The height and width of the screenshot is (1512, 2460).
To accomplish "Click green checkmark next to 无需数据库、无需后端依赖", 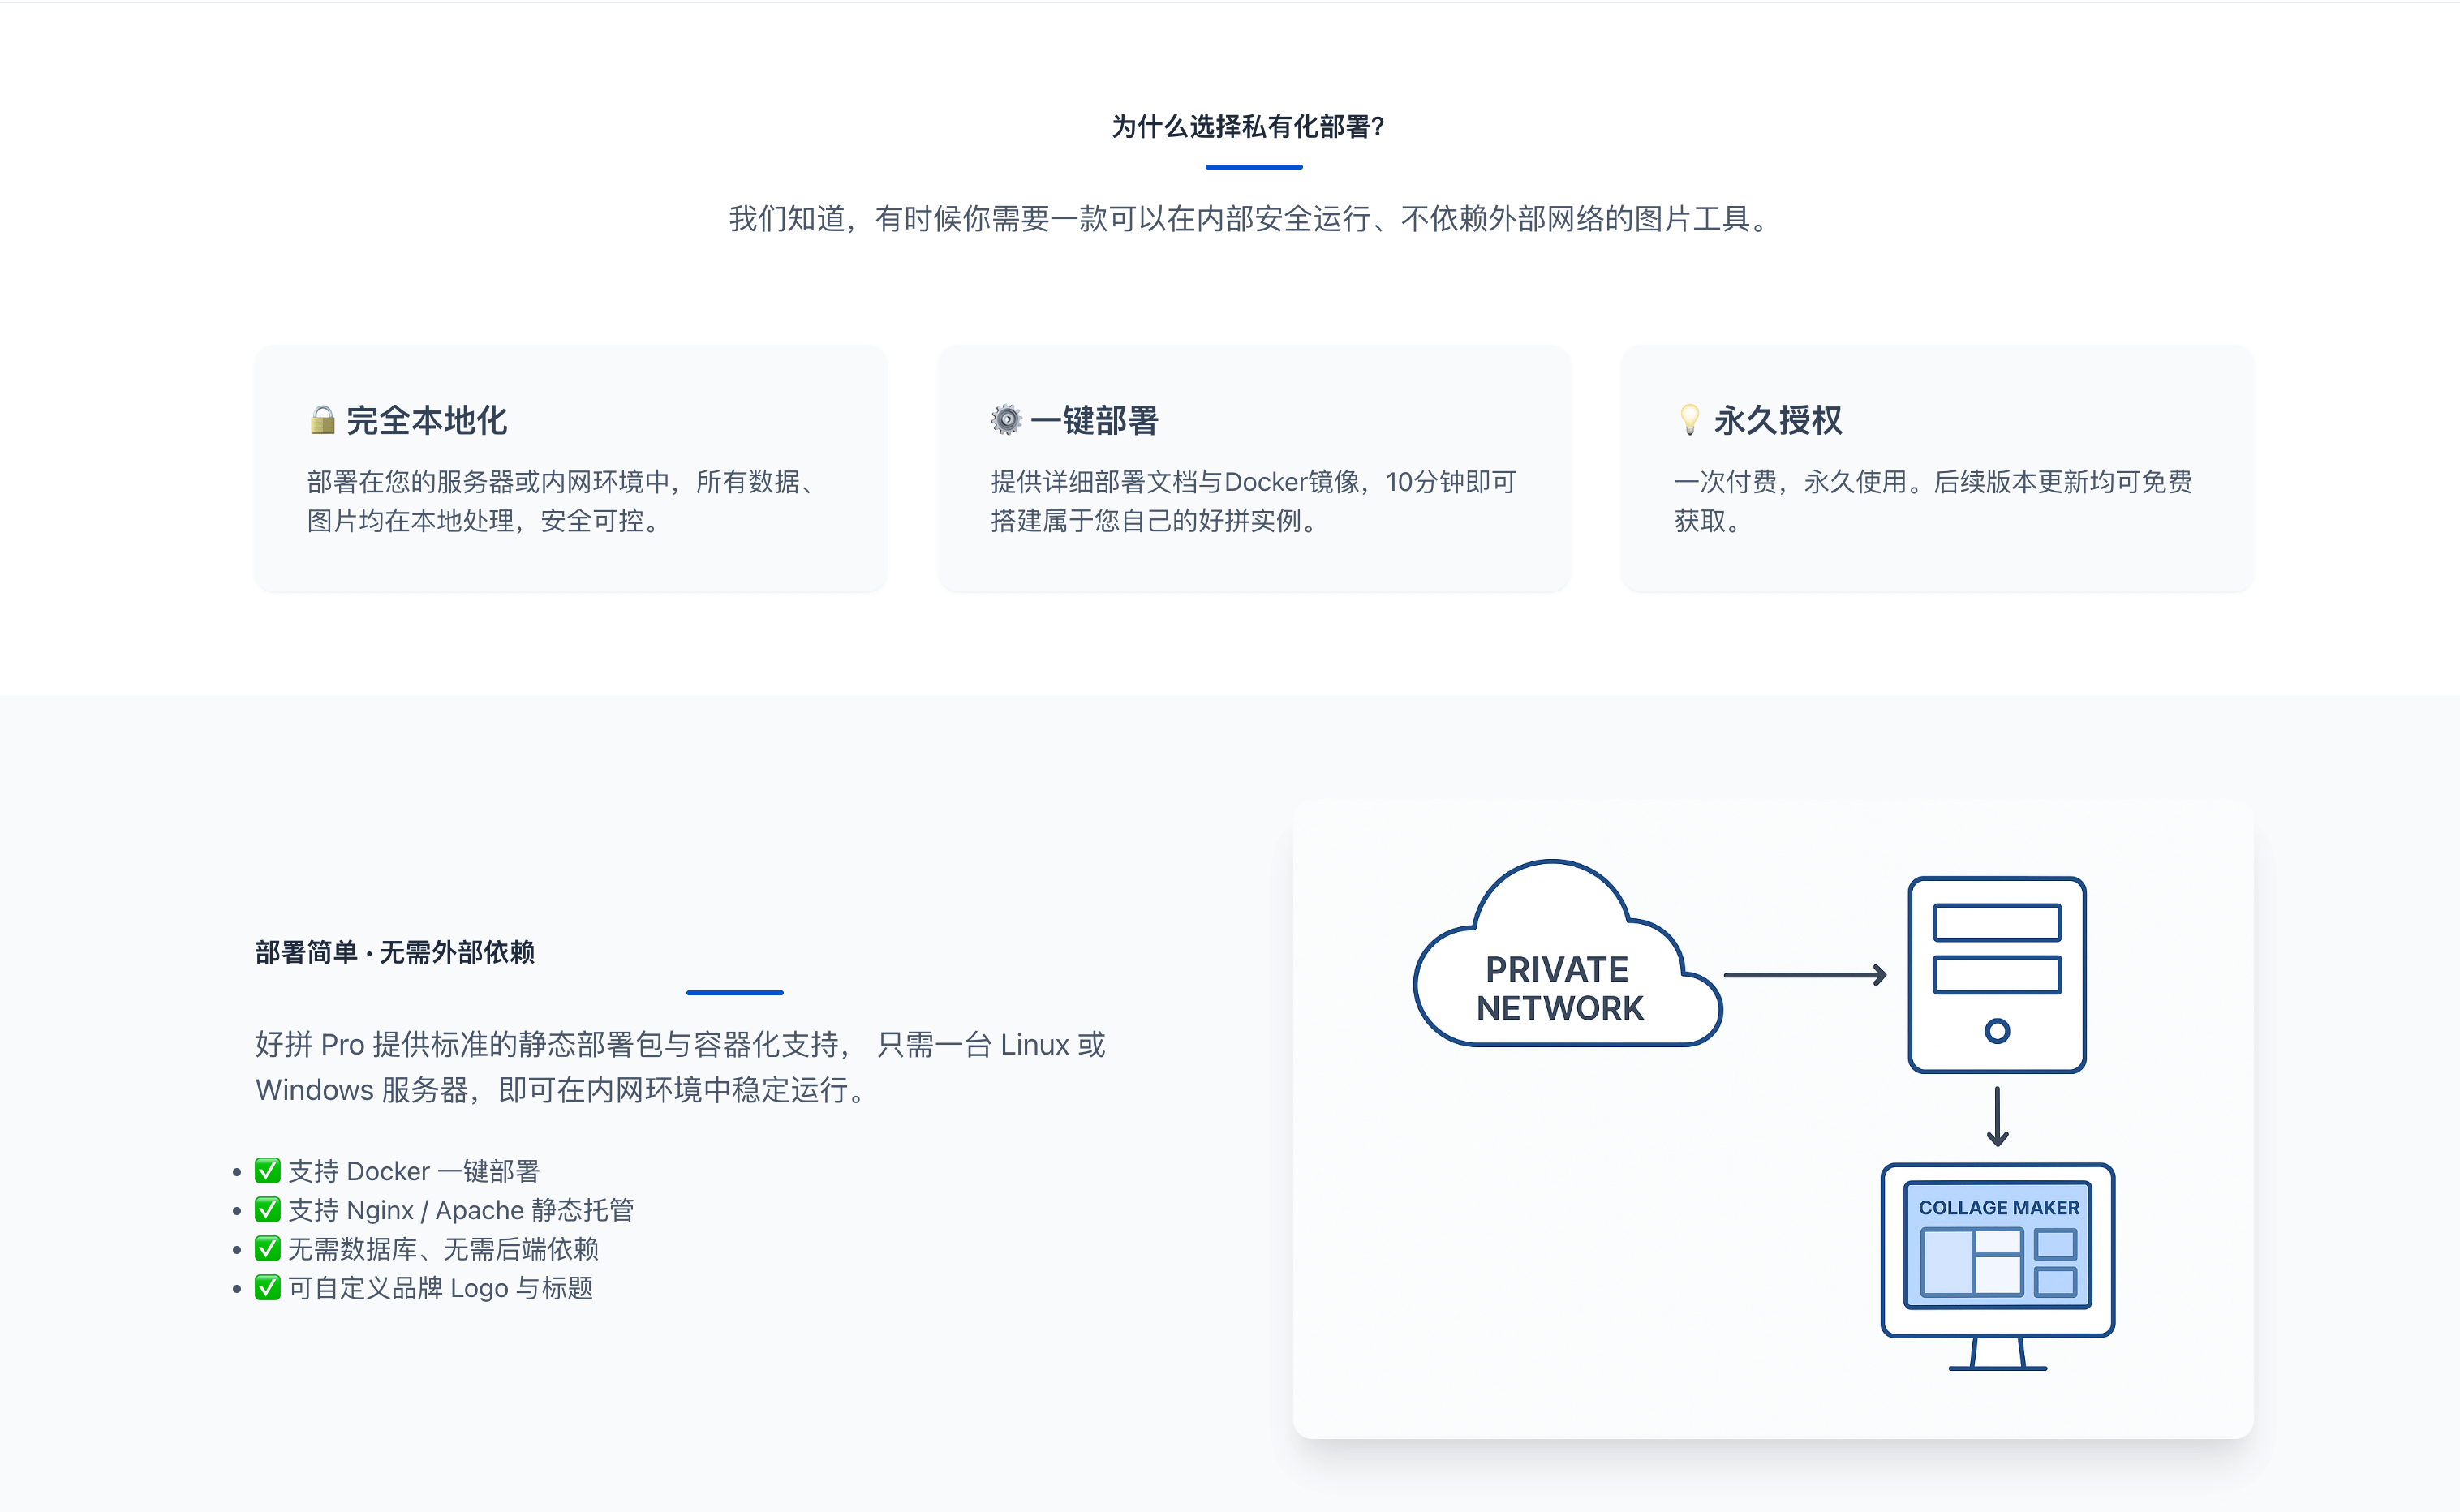I will point(267,1249).
